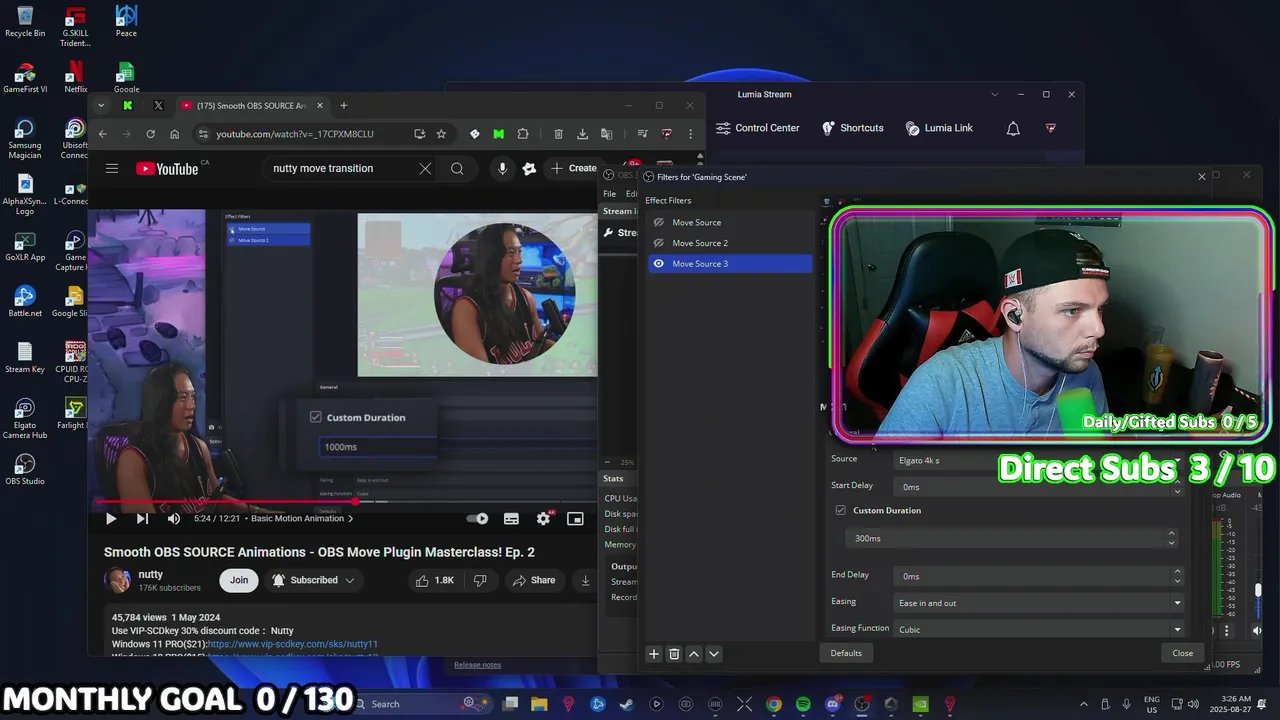The image size is (1280, 720).
Task: Open Lumia Stream notifications bell
Action: tap(1013, 128)
